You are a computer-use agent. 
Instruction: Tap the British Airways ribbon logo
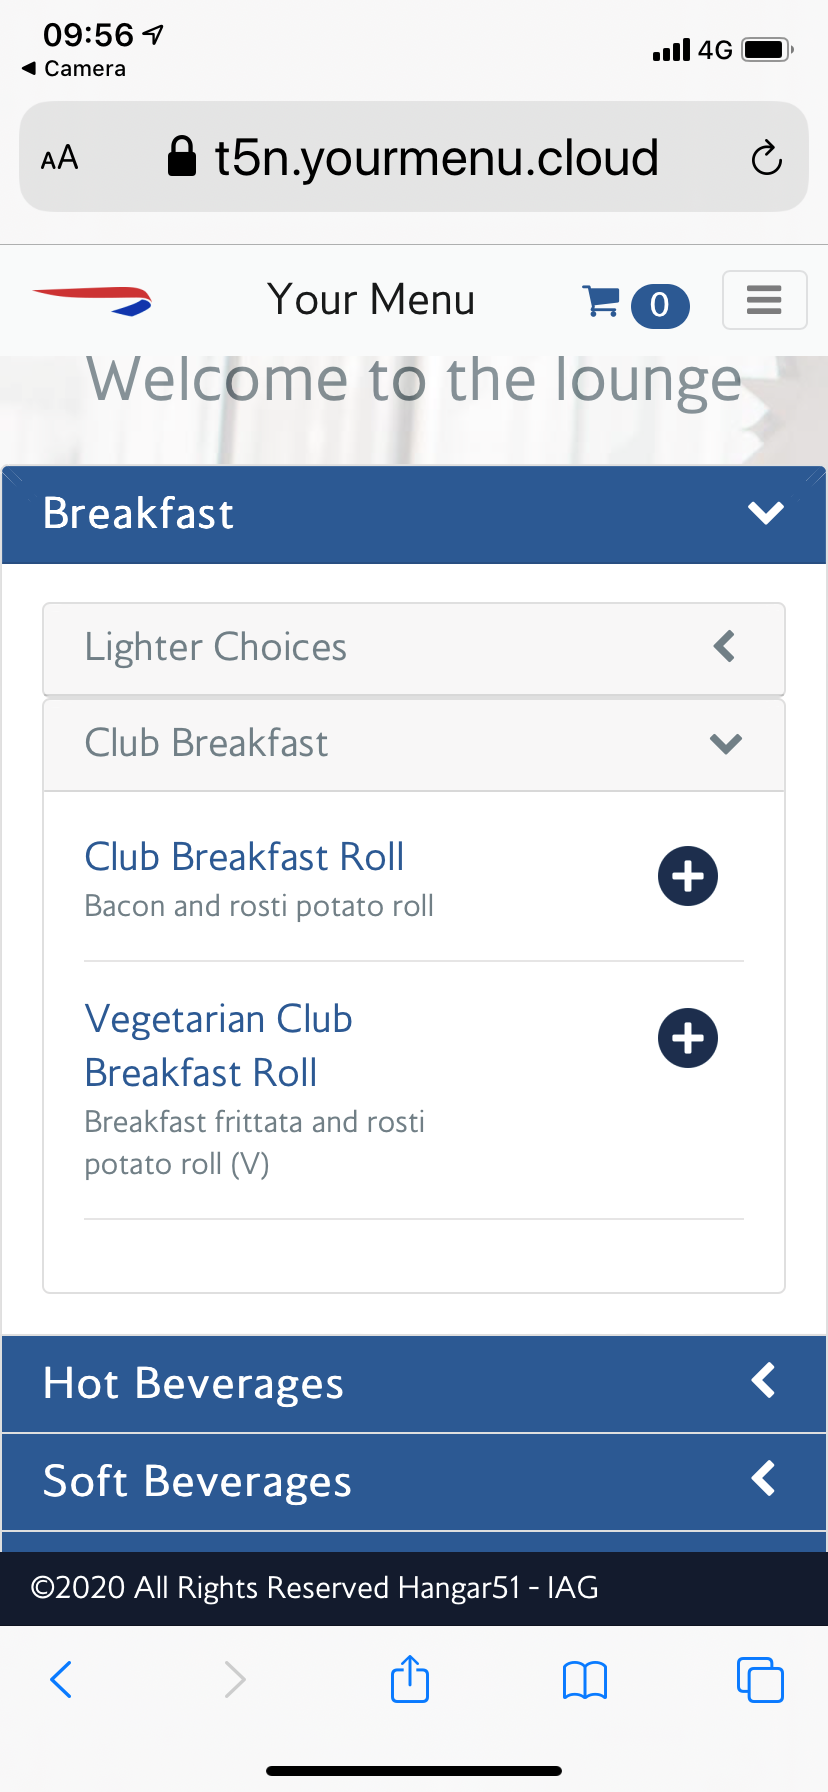[x=92, y=300]
